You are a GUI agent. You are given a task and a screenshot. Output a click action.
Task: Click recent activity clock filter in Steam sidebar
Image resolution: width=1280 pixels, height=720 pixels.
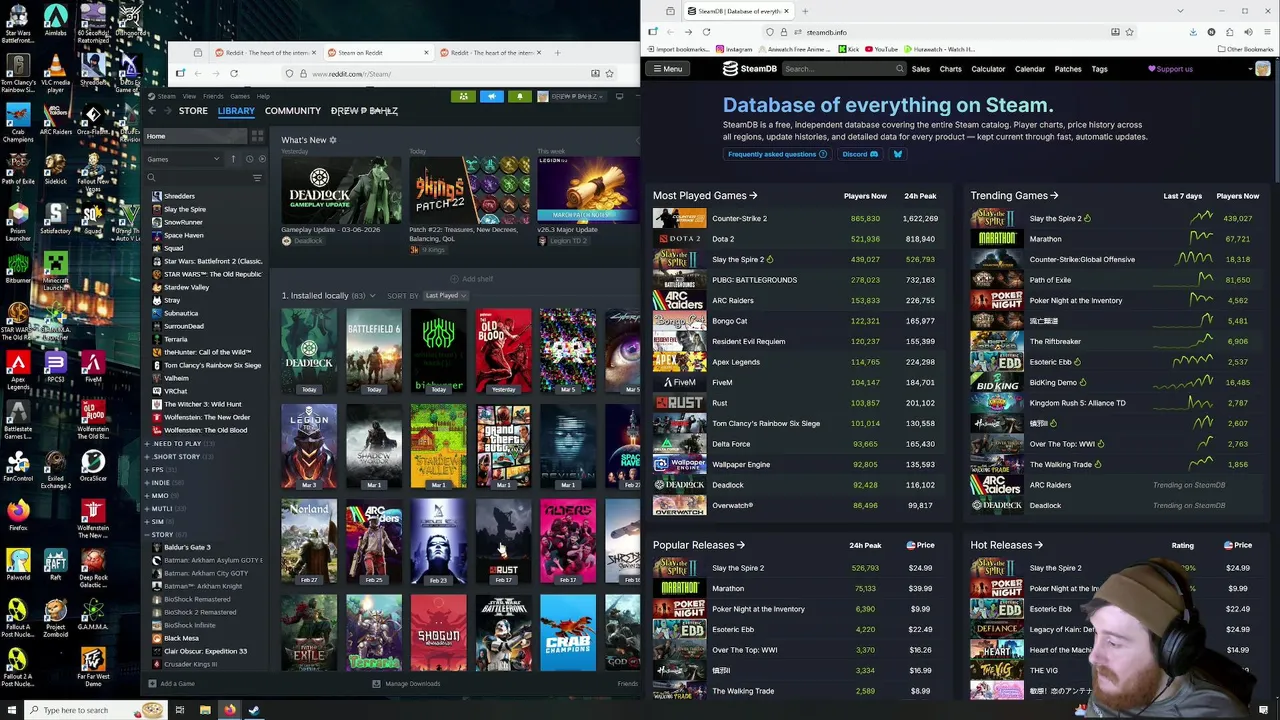pos(248,159)
